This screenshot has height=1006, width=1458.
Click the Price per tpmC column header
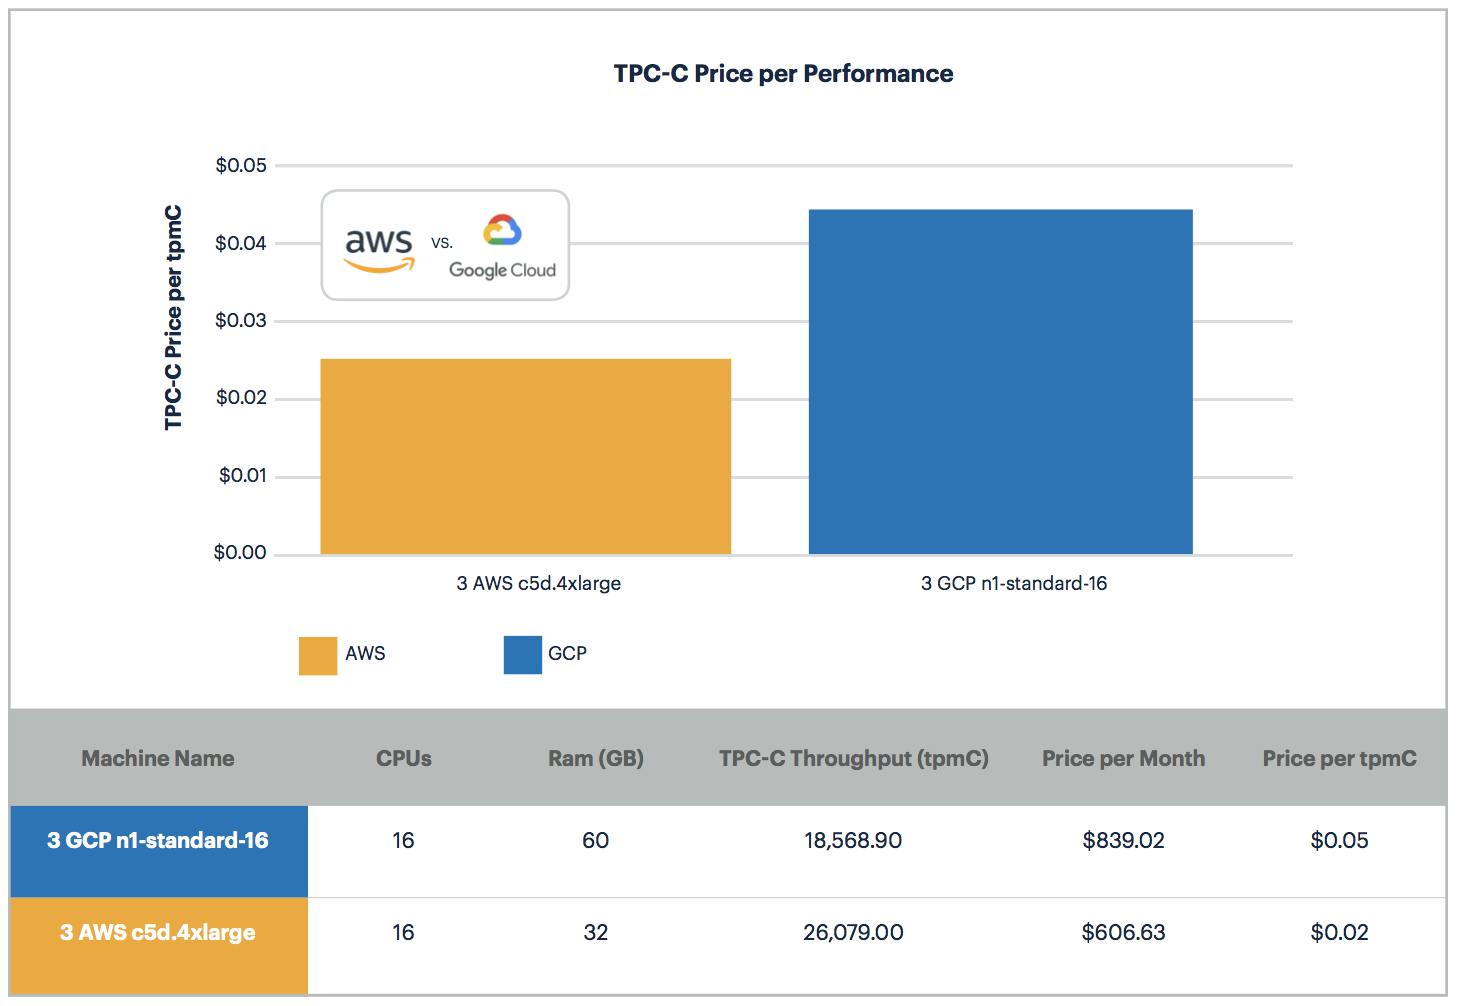[x=1340, y=758]
